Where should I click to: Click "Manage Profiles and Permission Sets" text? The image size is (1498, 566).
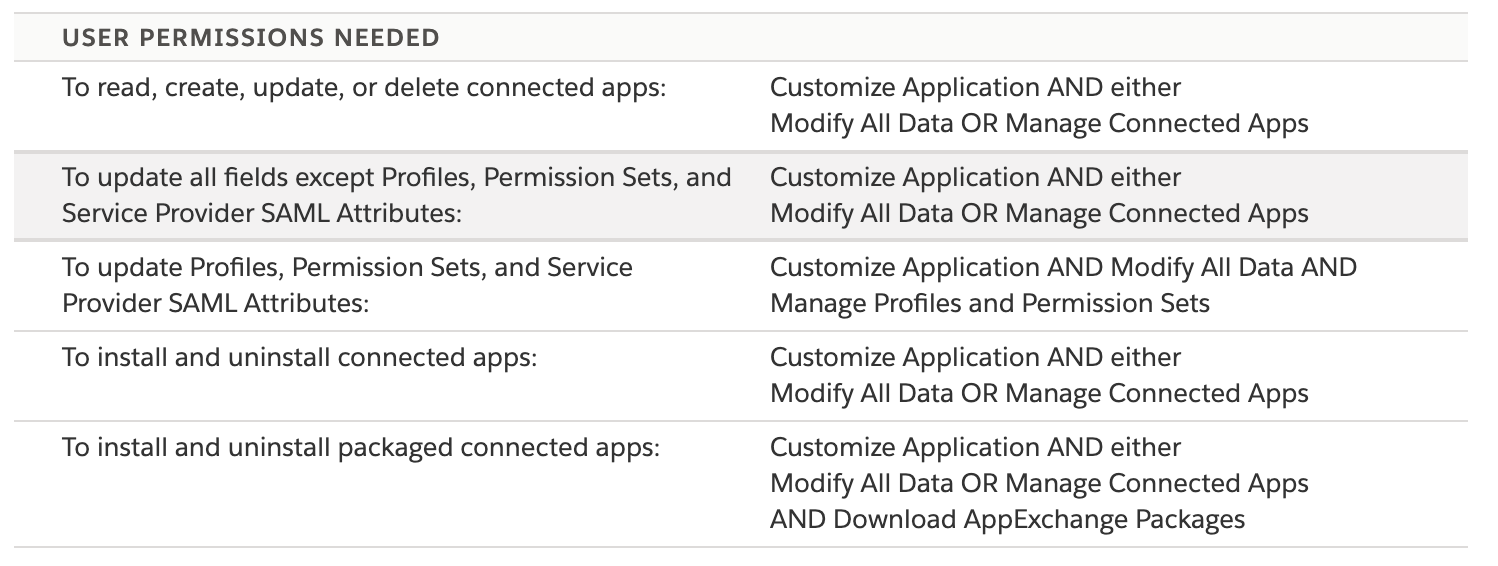[x=989, y=304]
